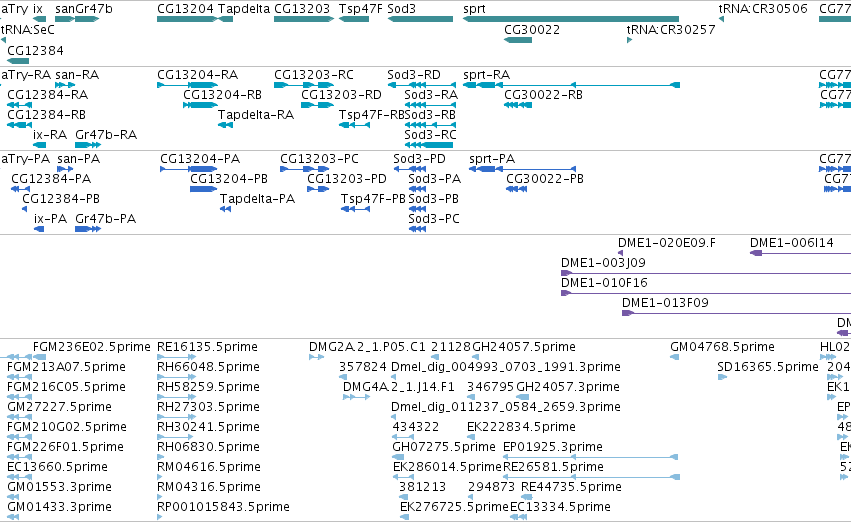Click the Gr47b-PA protein label

[106, 219]
